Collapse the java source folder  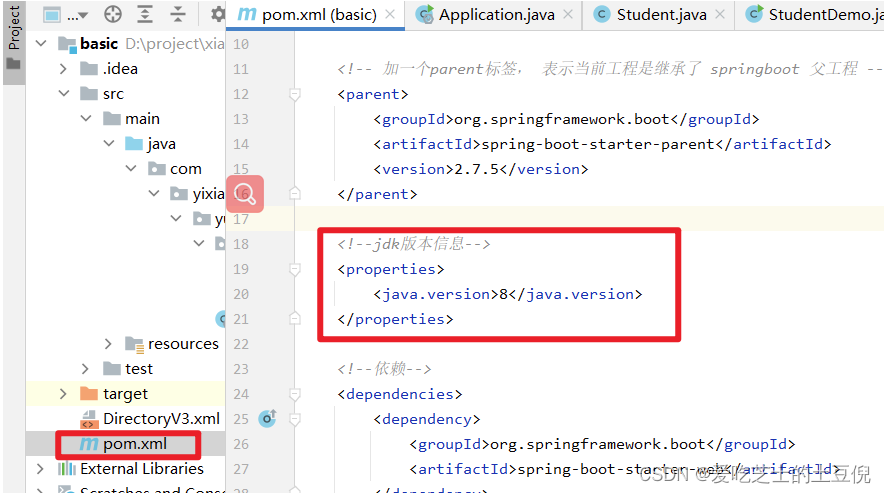[x=109, y=144]
